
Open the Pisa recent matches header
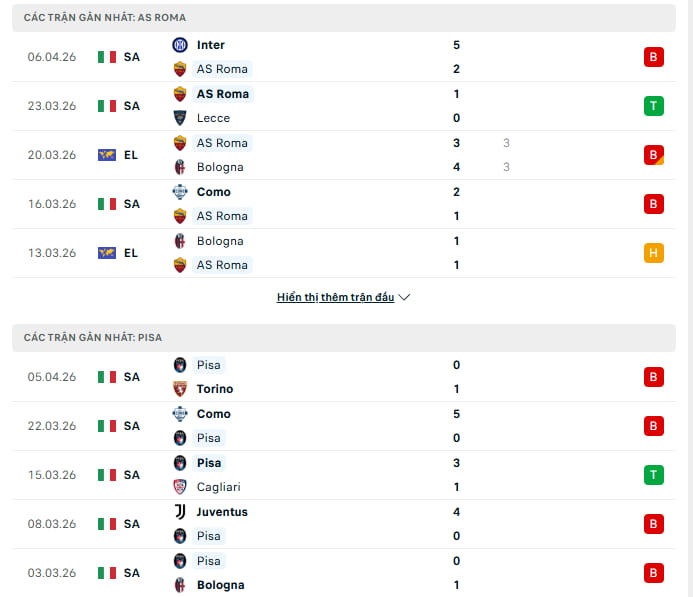(x=93, y=338)
